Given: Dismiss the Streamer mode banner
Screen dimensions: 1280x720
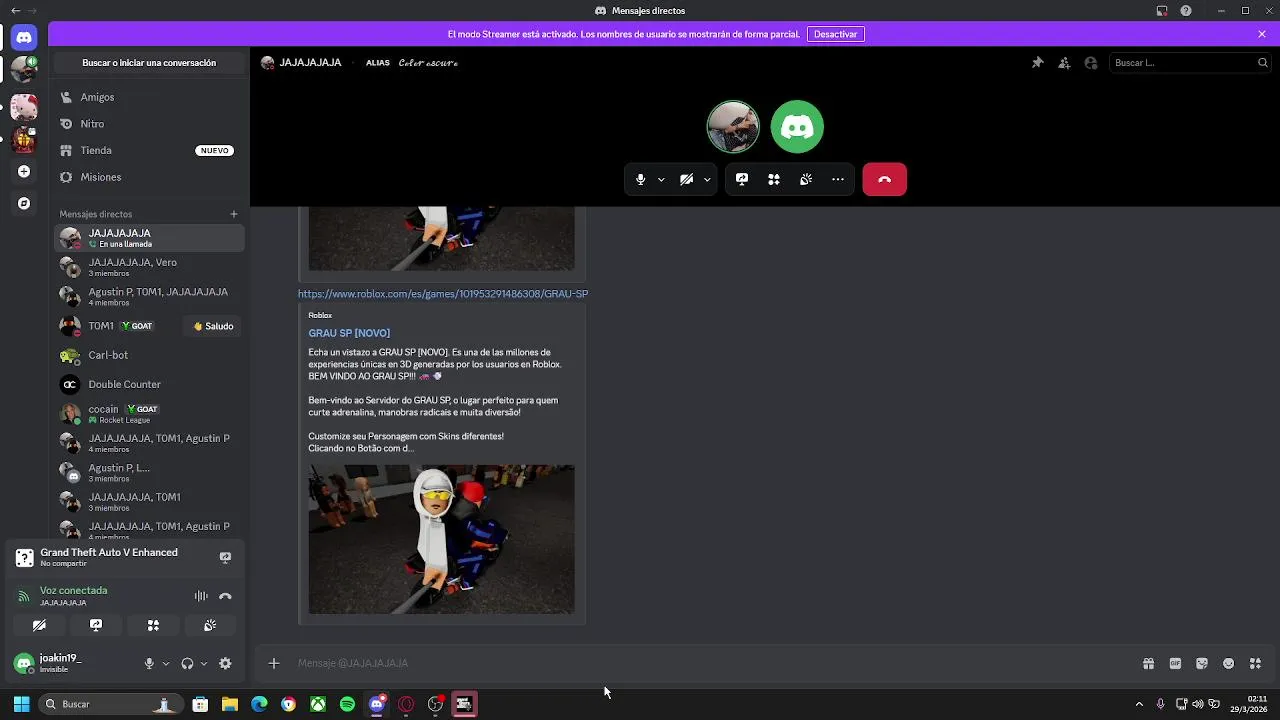Looking at the screenshot, I should (x=1262, y=34).
